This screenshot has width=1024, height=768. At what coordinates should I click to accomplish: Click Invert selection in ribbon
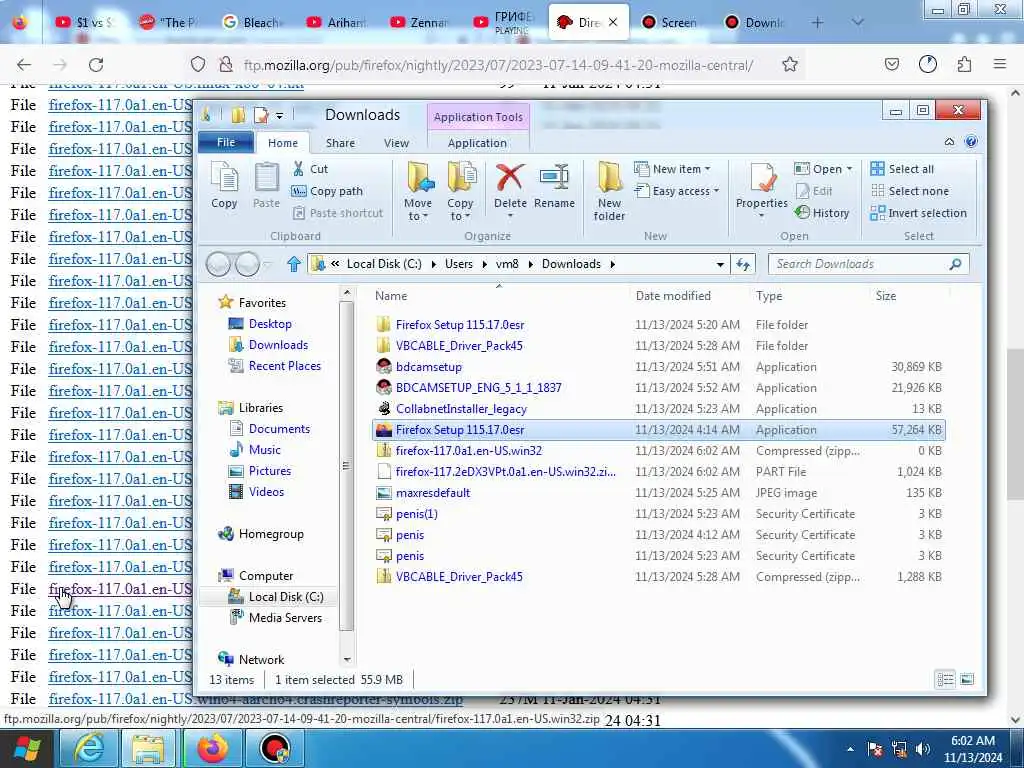coord(918,213)
